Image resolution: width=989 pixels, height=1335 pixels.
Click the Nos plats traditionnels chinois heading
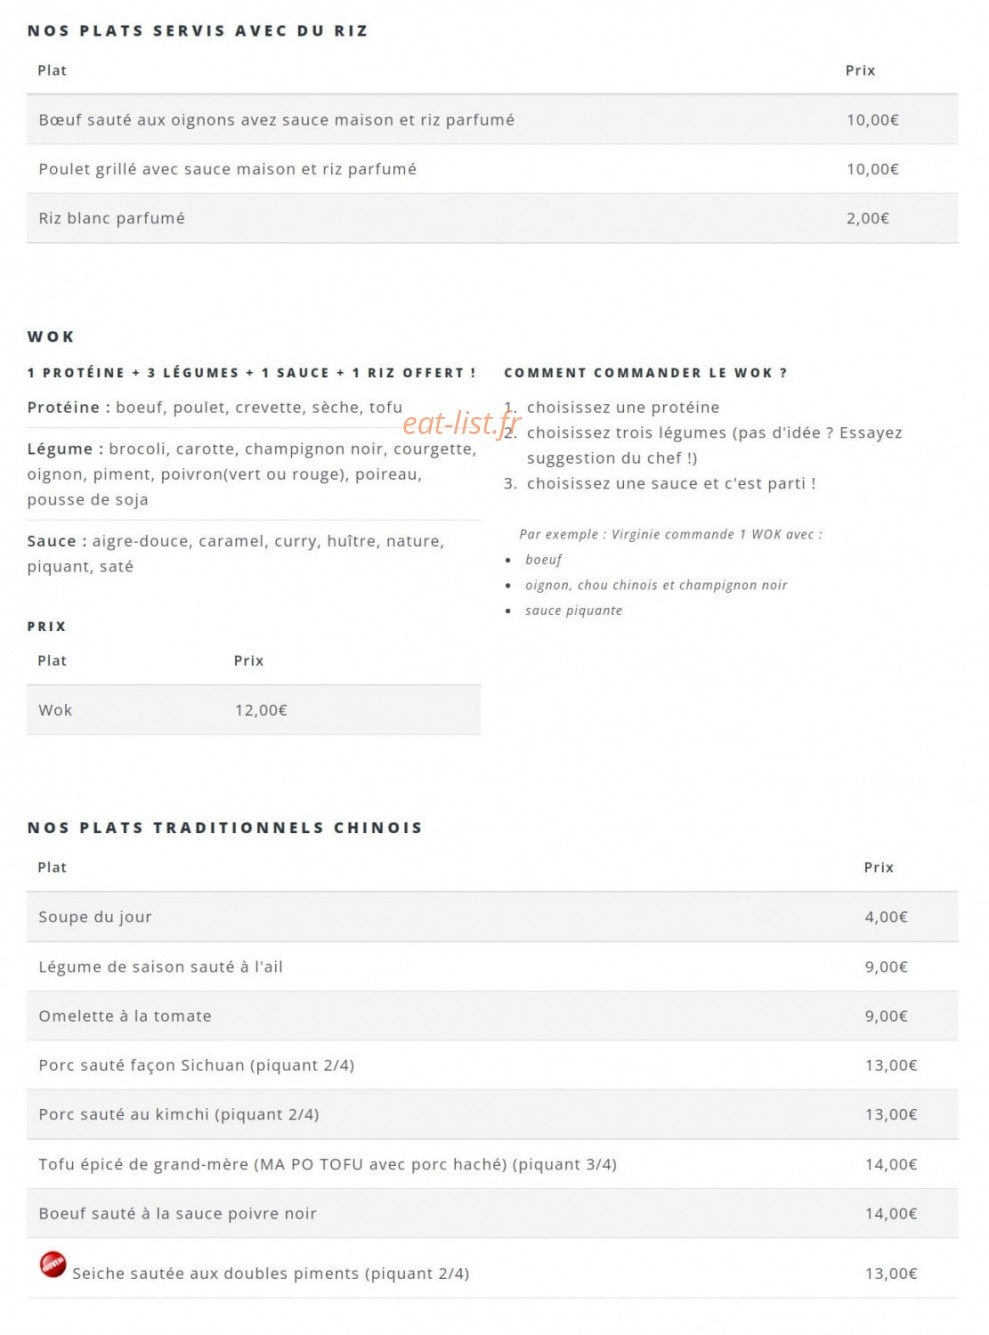pyautogui.click(x=225, y=828)
